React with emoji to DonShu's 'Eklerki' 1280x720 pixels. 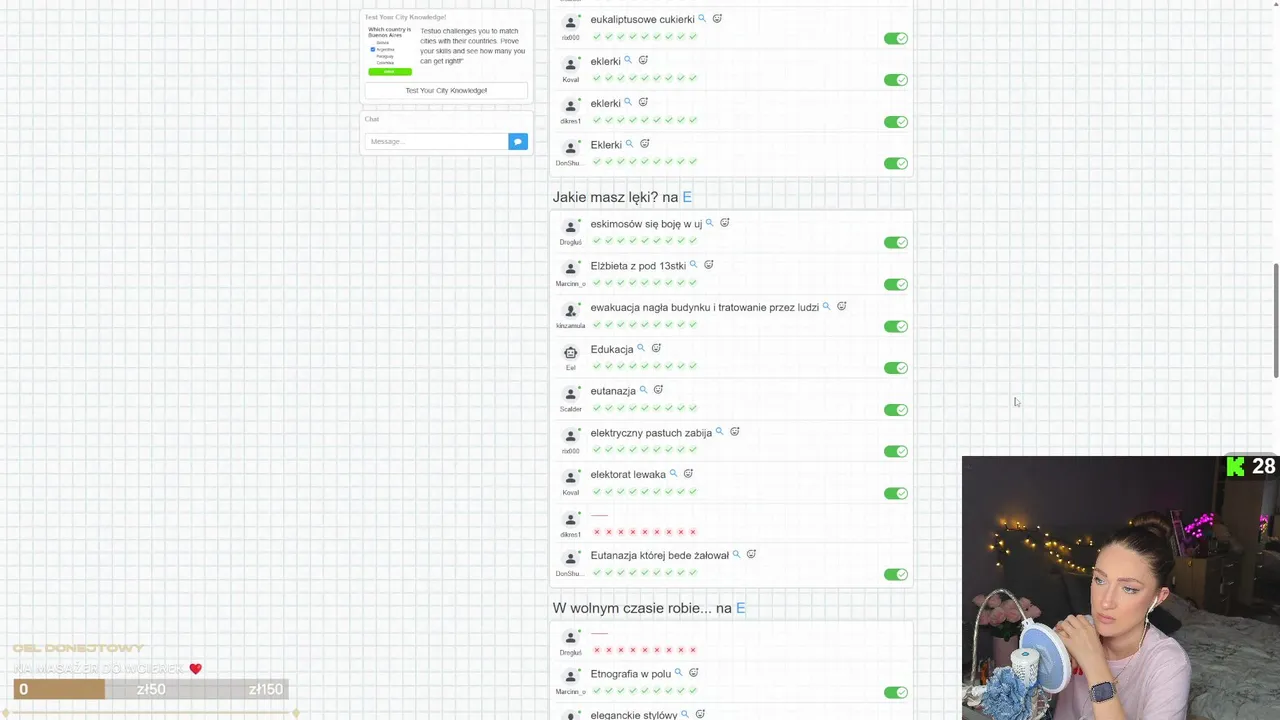[x=644, y=144]
